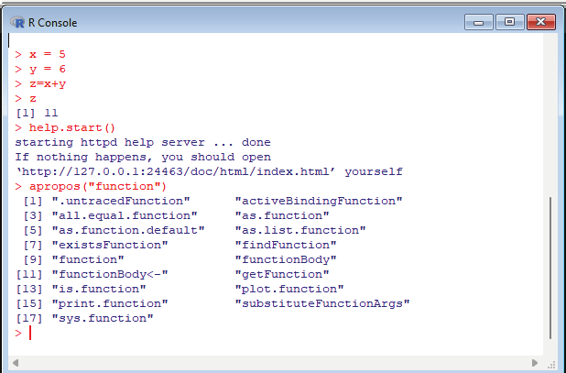The width and height of the screenshot is (566, 373).
Task: Click the "existsFunction" result
Action: click(x=110, y=245)
